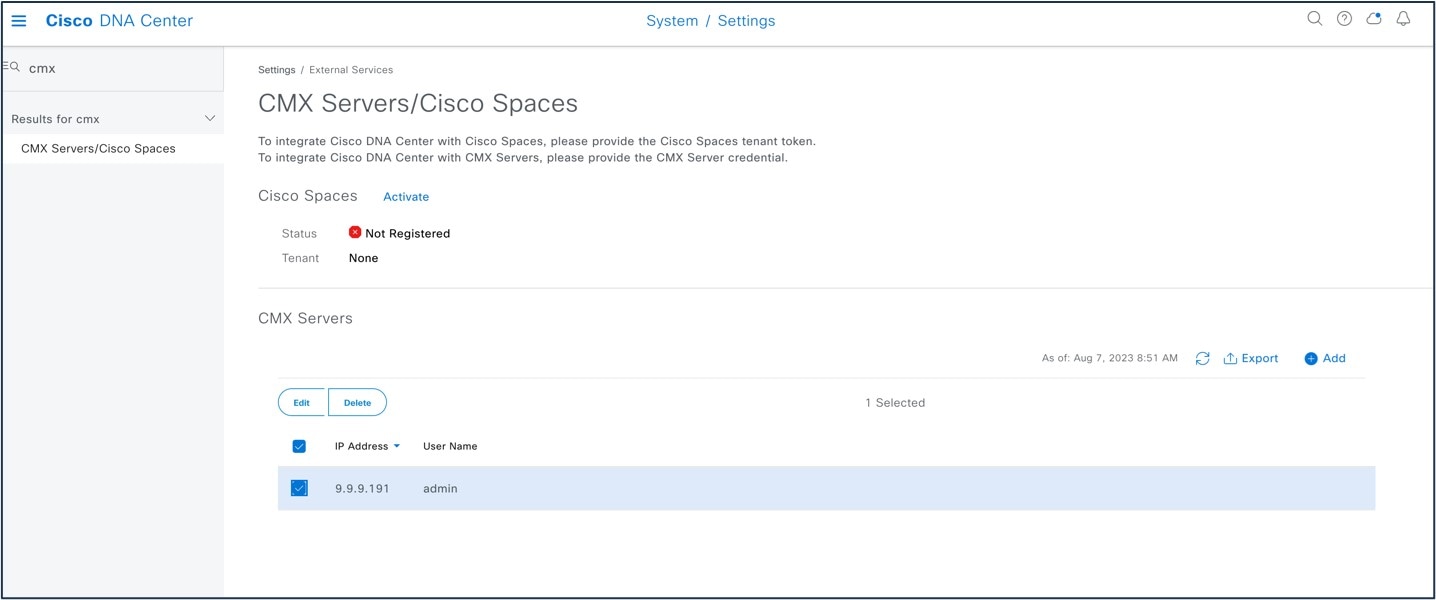The image size is (1436, 600).
Task: Click the IP address 9.9.9.191 cell
Action: [362, 488]
